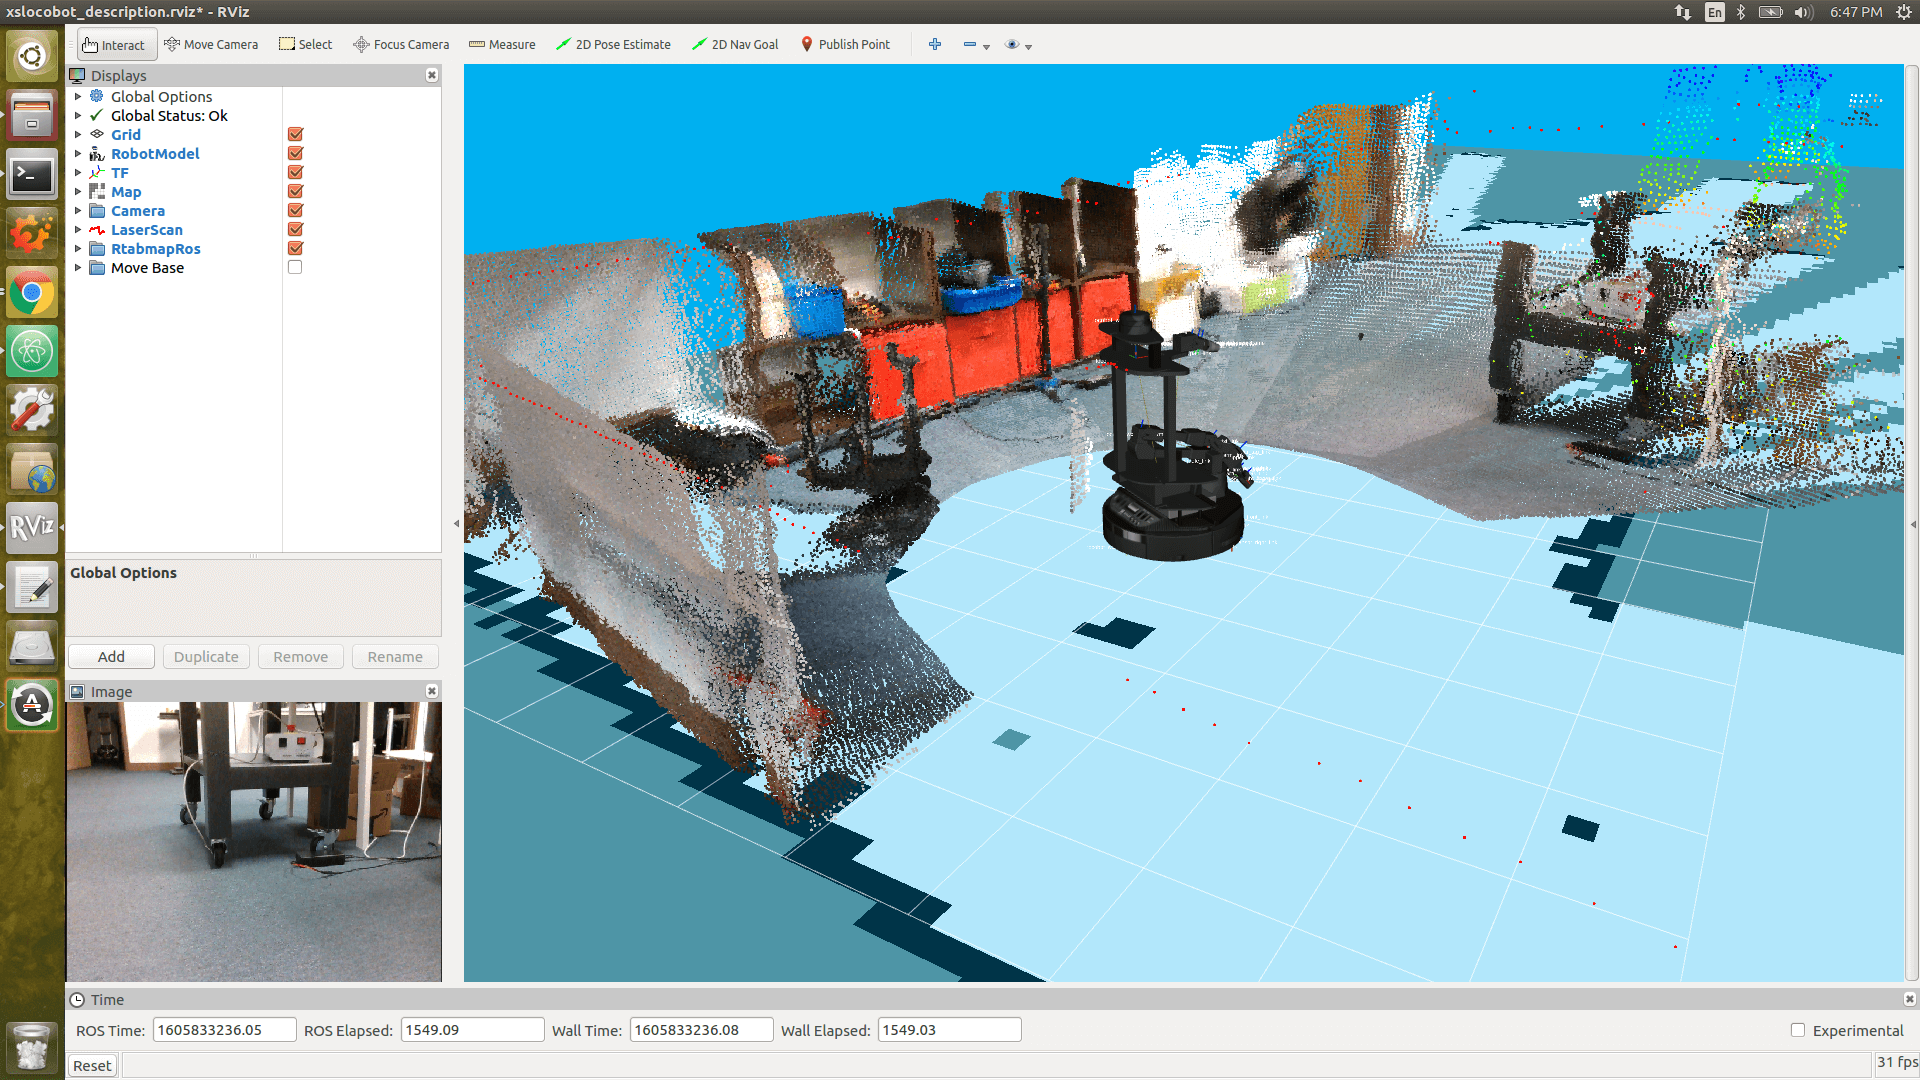Select the LaserScan display entry
The image size is (1920, 1080).
(147, 229)
